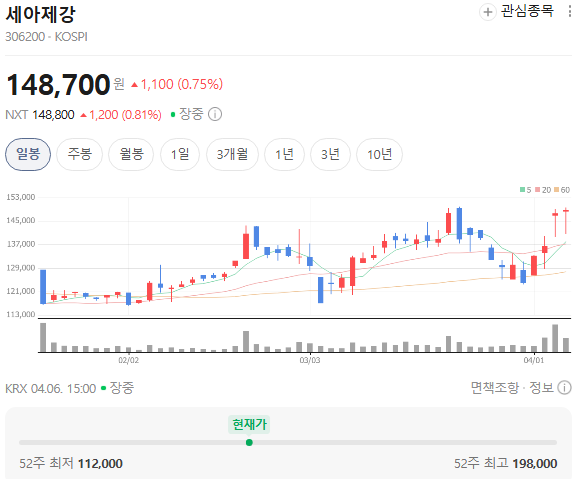574x479 pixels.
Task: Select the 1일 chart period
Action: click(180, 154)
